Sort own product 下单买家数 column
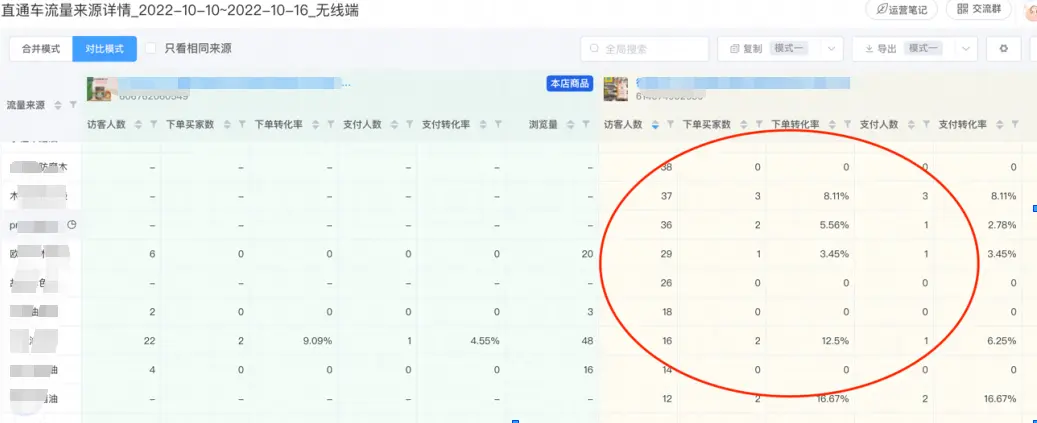Viewport: 1037px width, 423px height. tap(228, 124)
